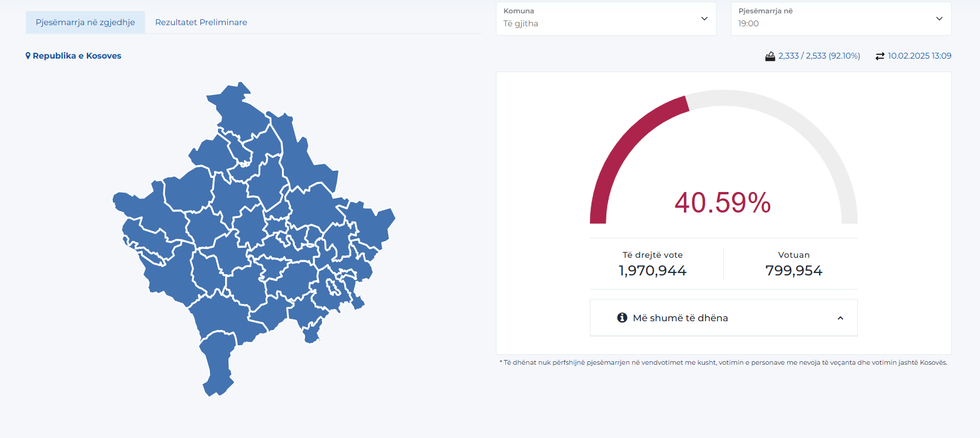This screenshot has height=438, width=980.
Task: Click the 40.59% turnout percentage
Action: 722,203
